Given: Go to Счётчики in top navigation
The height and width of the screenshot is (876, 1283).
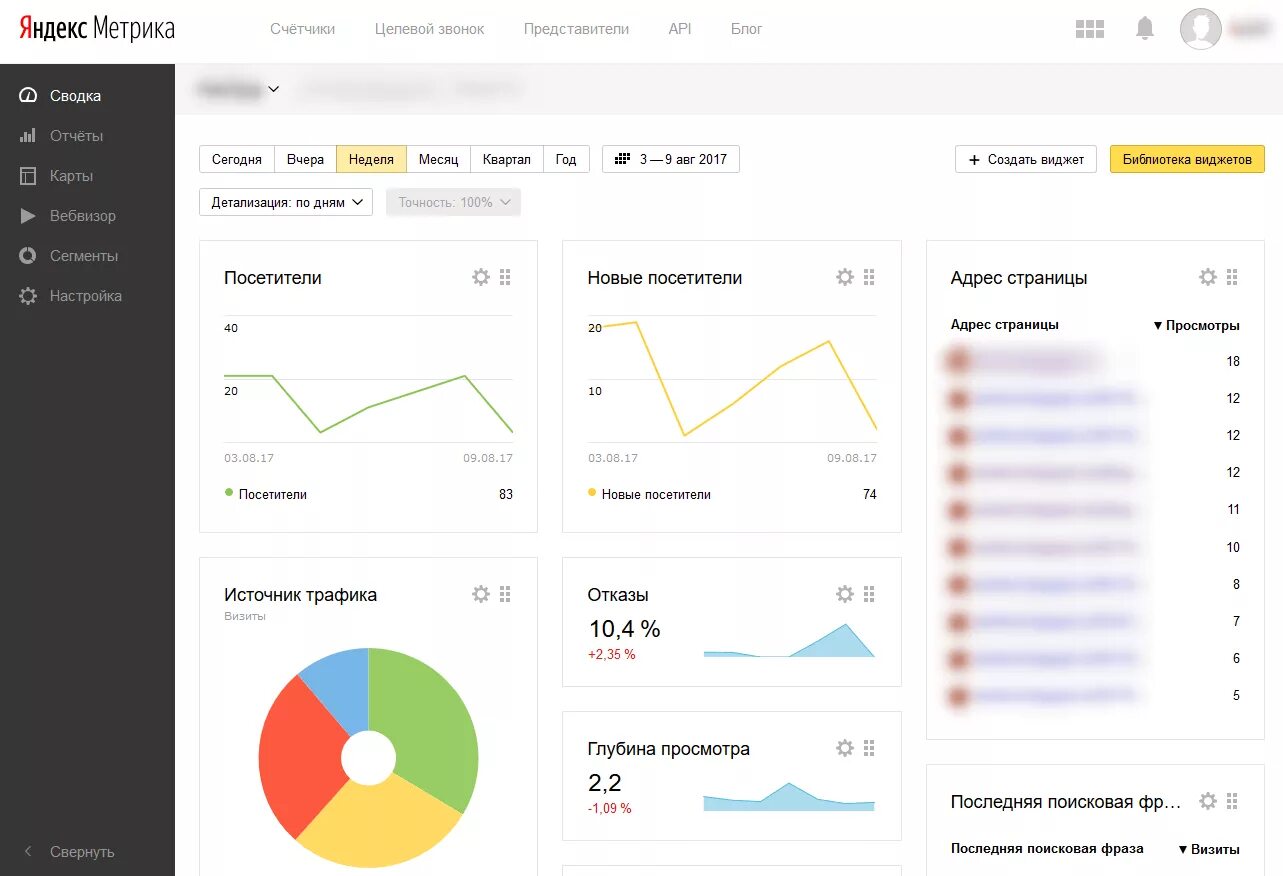Looking at the screenshot, I should (303, 29).
